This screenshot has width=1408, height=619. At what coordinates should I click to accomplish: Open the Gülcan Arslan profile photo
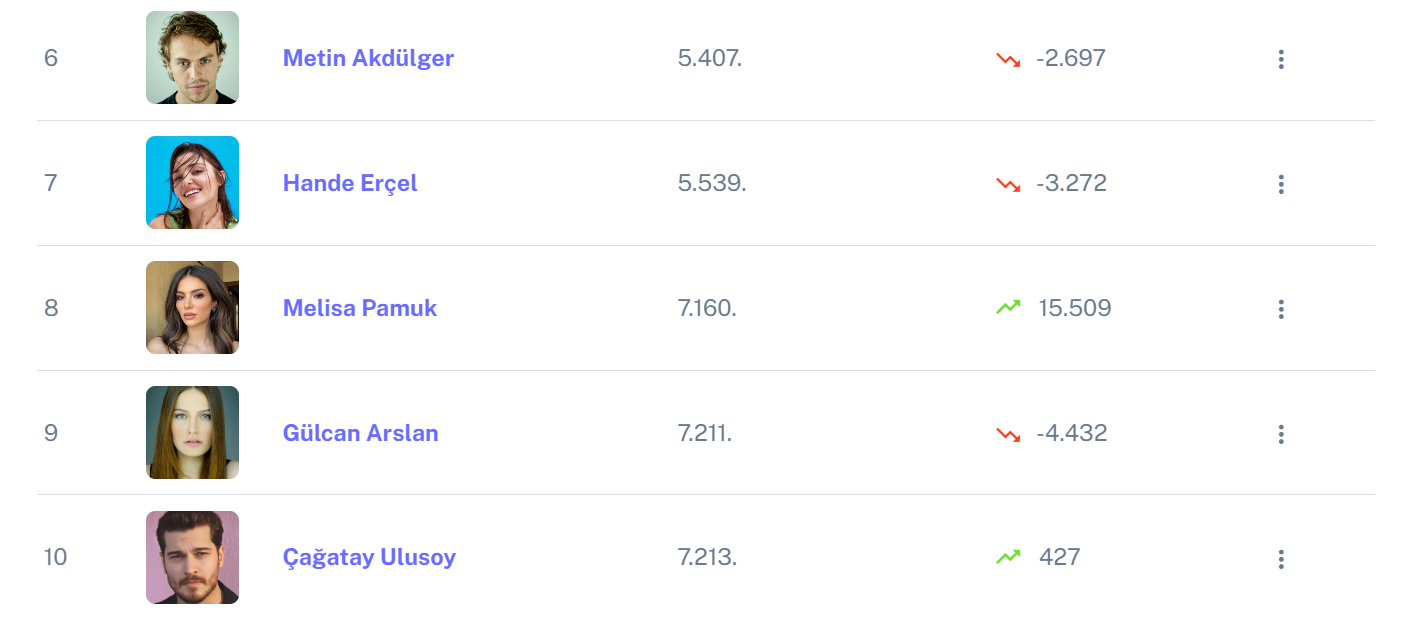[x=192, y=433]
